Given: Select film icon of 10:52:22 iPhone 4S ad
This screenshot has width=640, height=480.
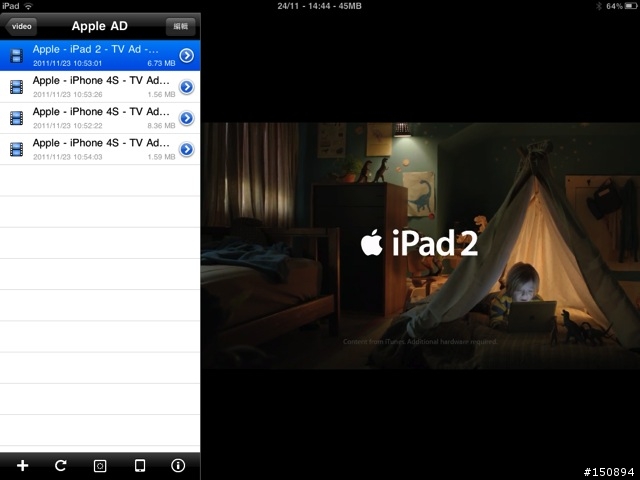Looking at the screenshot, I should (16, 118).
